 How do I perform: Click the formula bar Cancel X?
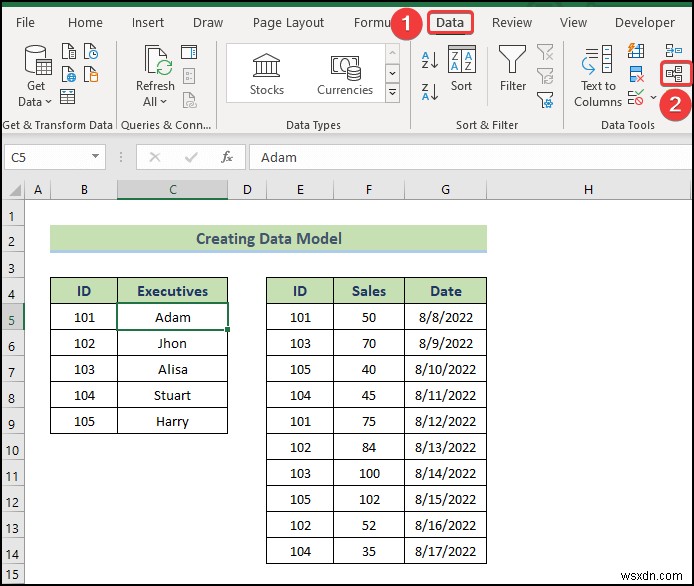[x=154, y=157]
